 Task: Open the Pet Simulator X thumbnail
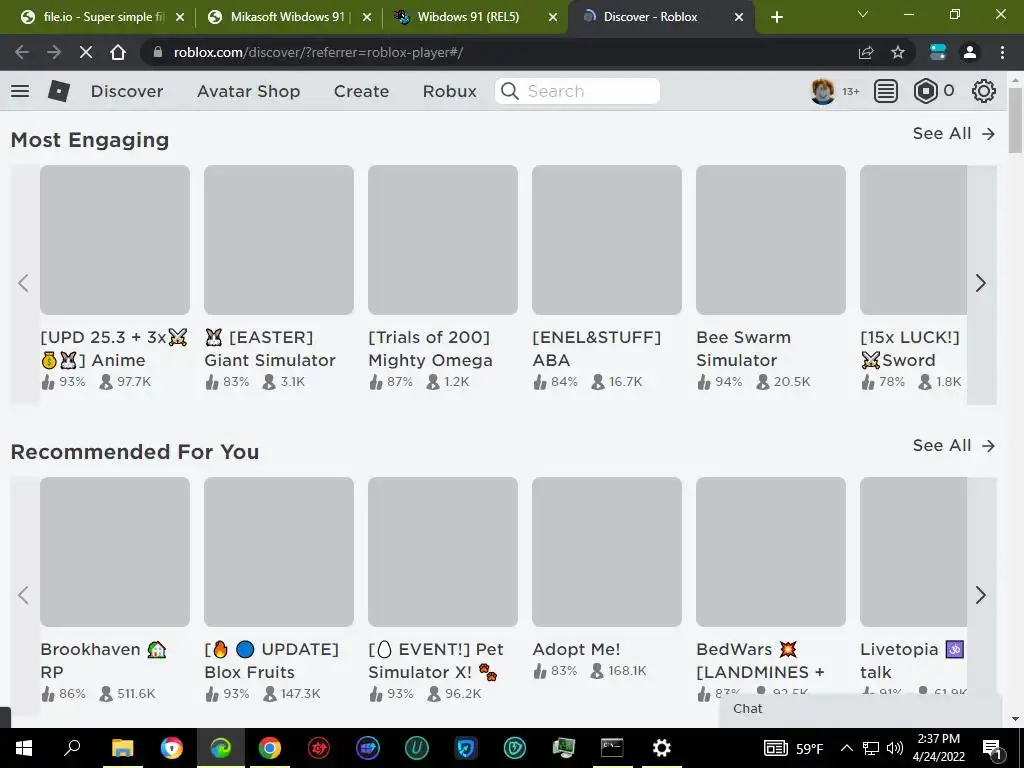tap(443, 552)
